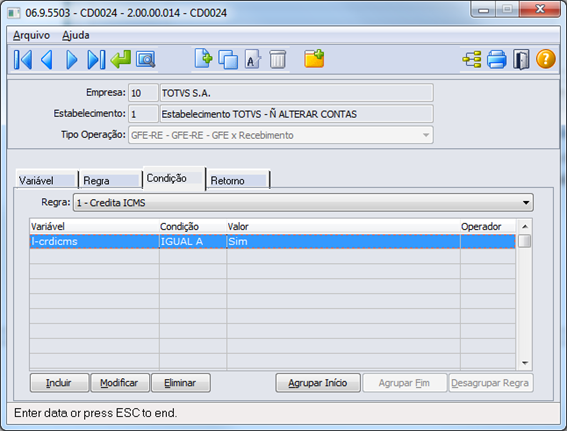Switch to the Variável tab

tap(47, 180)
